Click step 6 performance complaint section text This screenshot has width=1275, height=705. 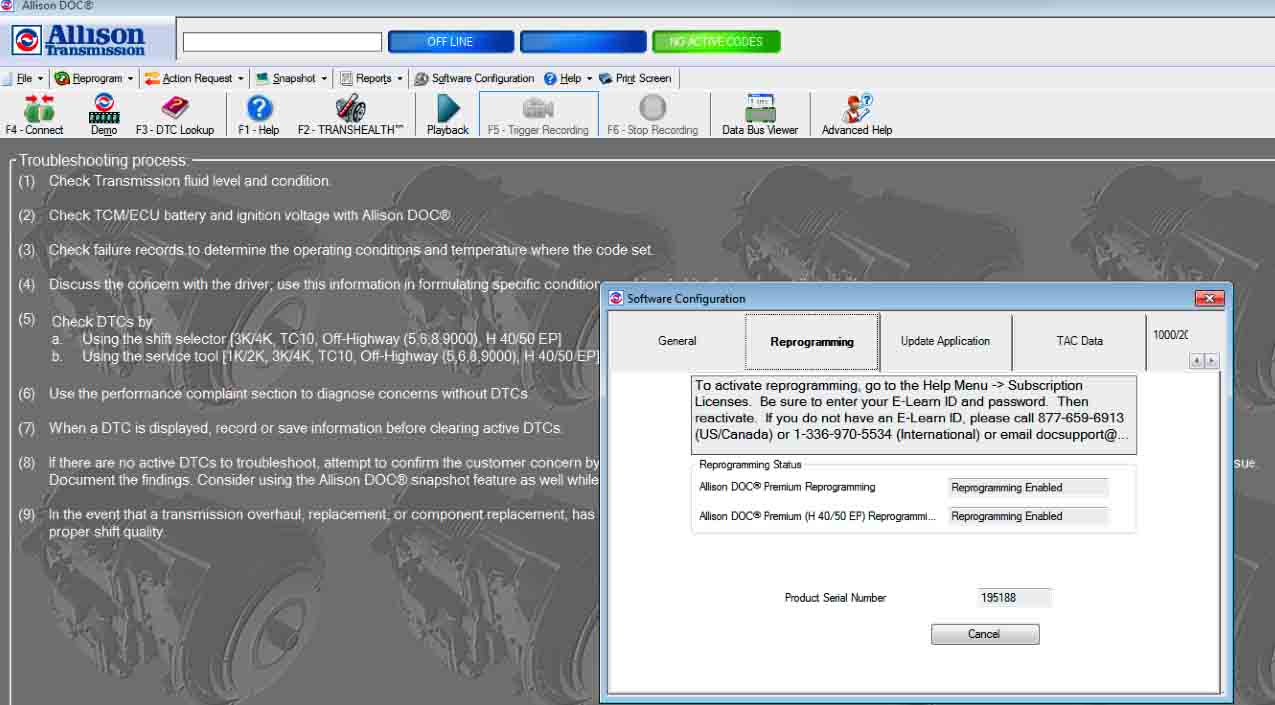(x=289, y=394)
